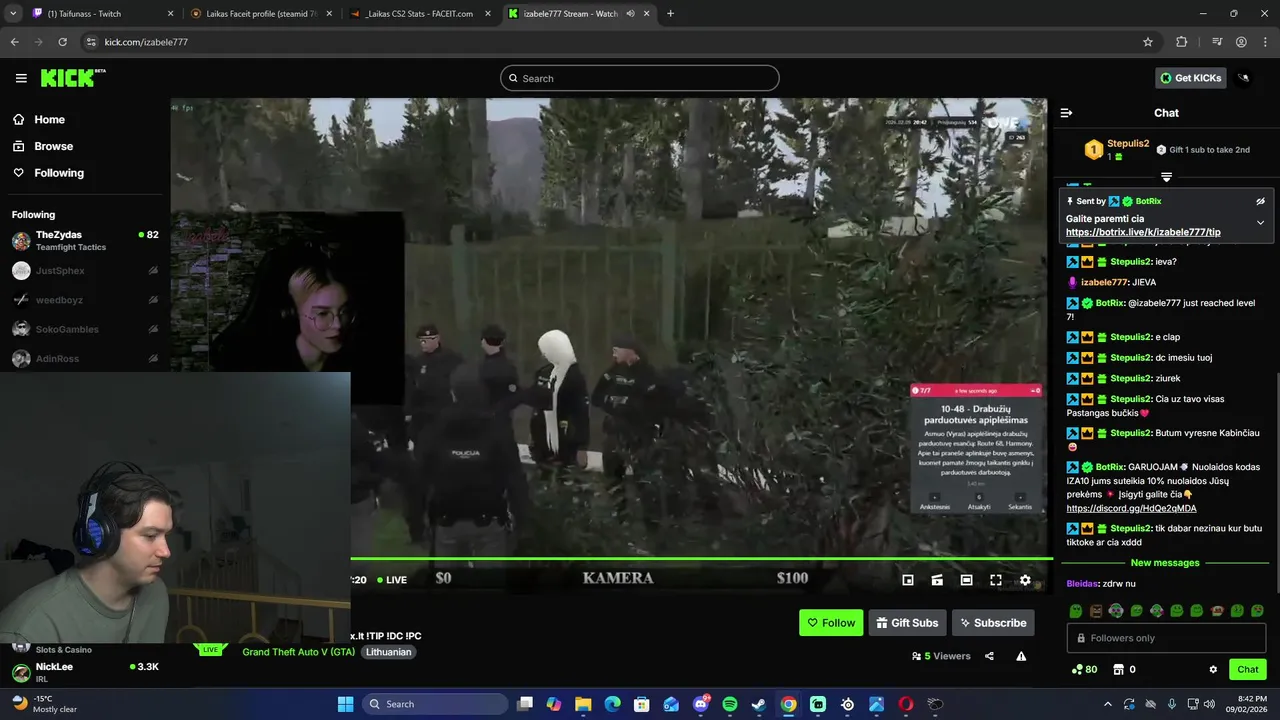Share the stream
The image size is (1280, 720).
989,656
